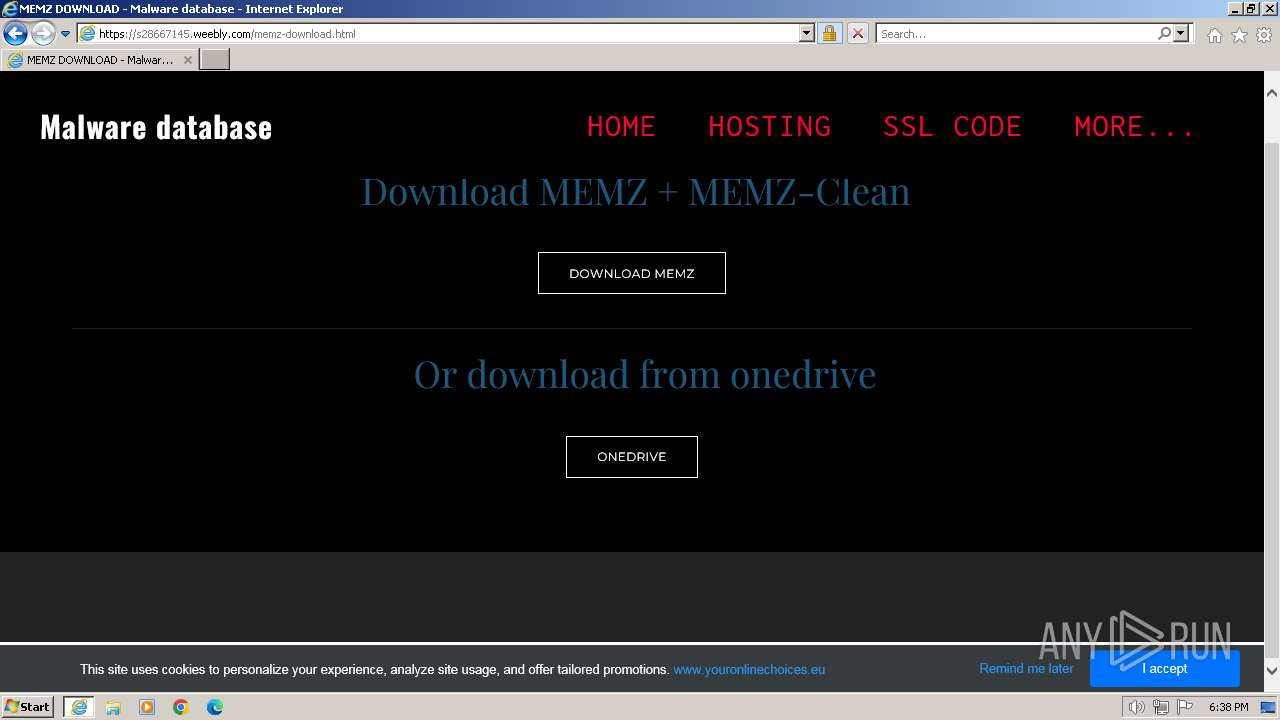
Task: Click the search magnifier icon
Action: click(x=1164, y=33)
